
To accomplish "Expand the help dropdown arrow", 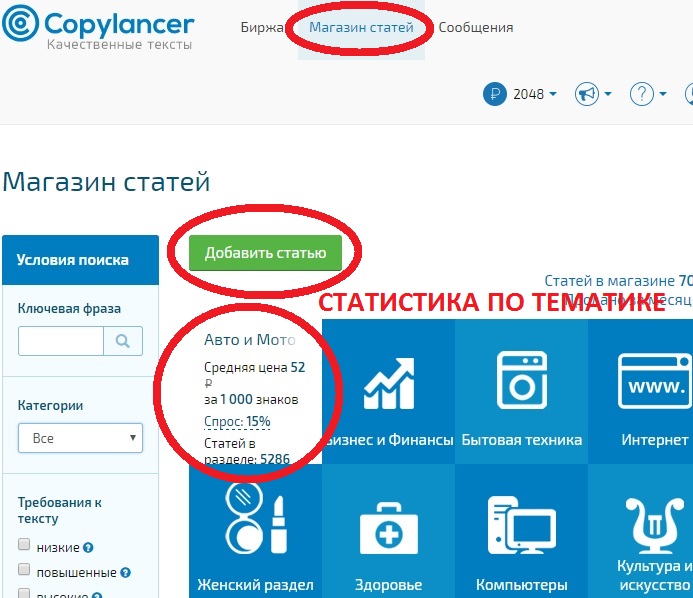I will coord(663,94).
